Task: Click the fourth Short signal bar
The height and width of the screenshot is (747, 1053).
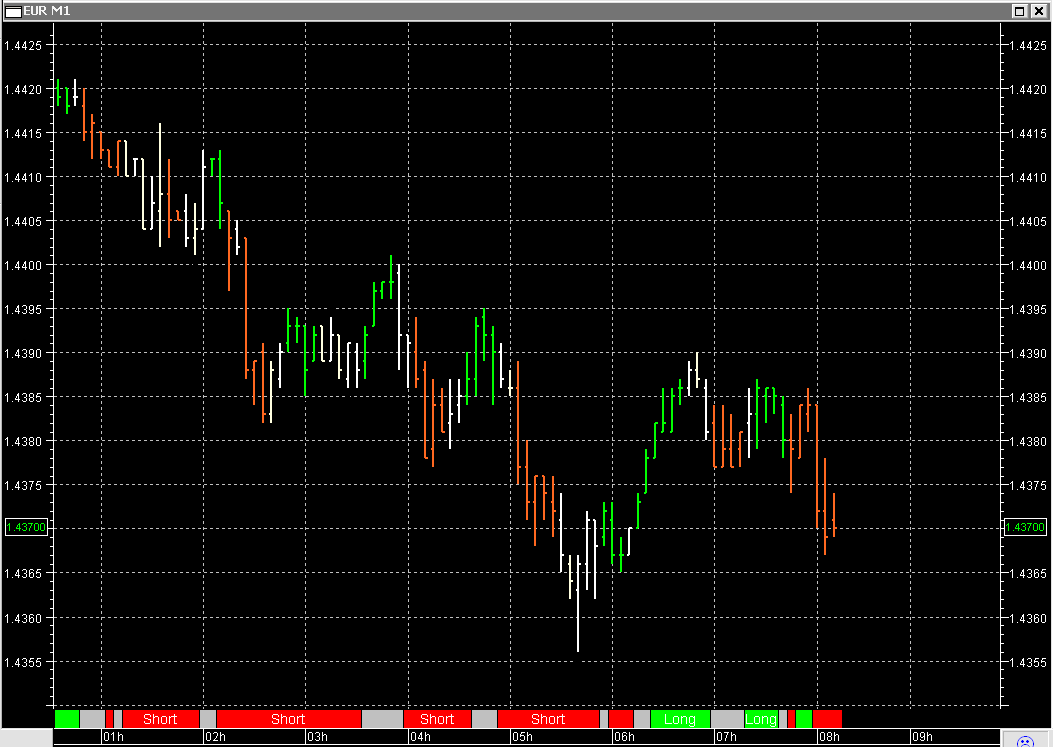Action: [x=548, y=718]
